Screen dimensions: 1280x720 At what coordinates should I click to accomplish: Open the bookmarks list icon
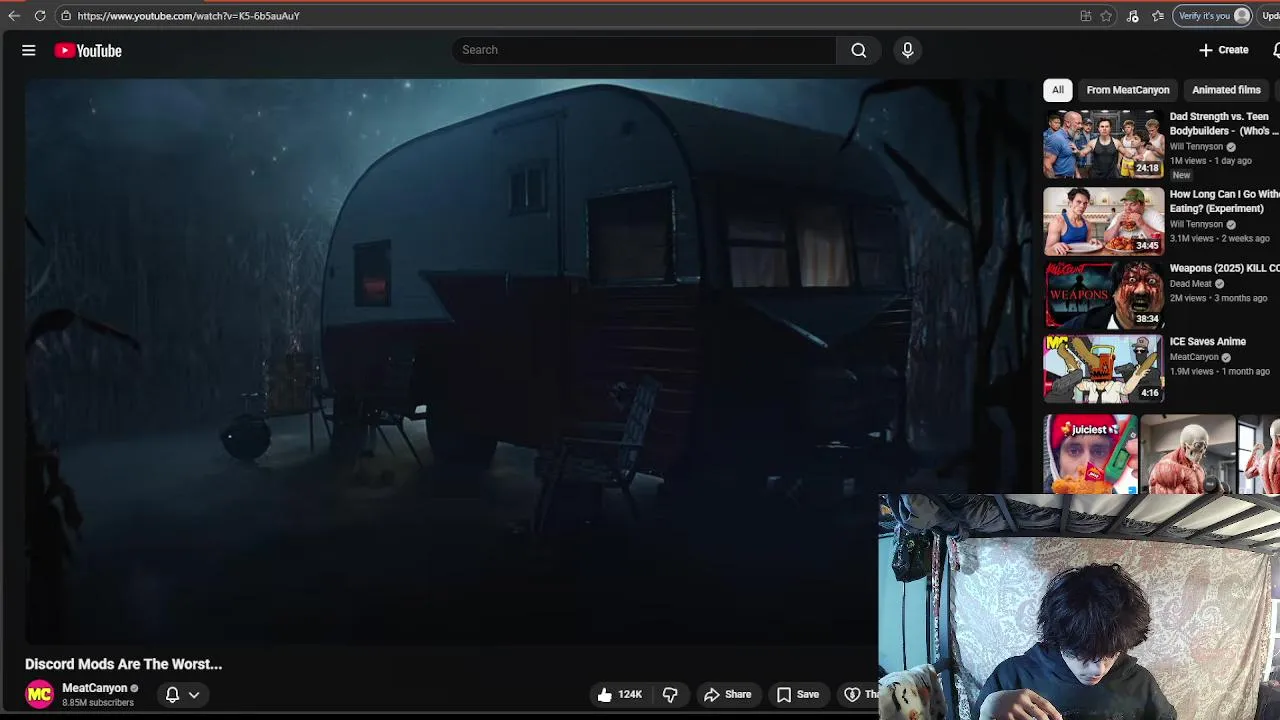click(1157, 16)
